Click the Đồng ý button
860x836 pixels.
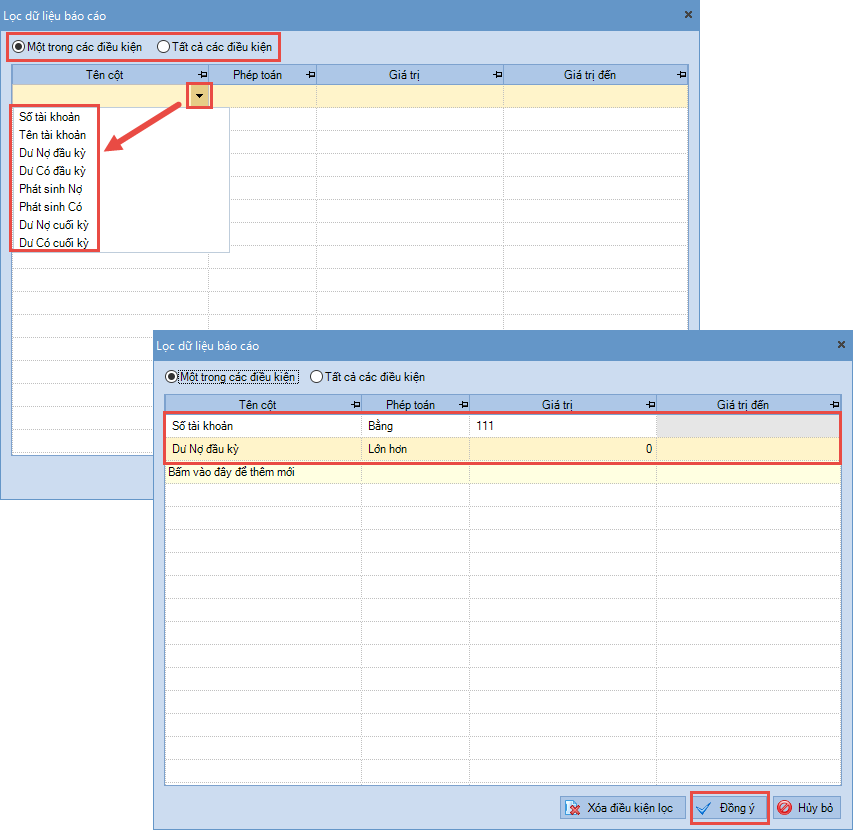point(729,807)
